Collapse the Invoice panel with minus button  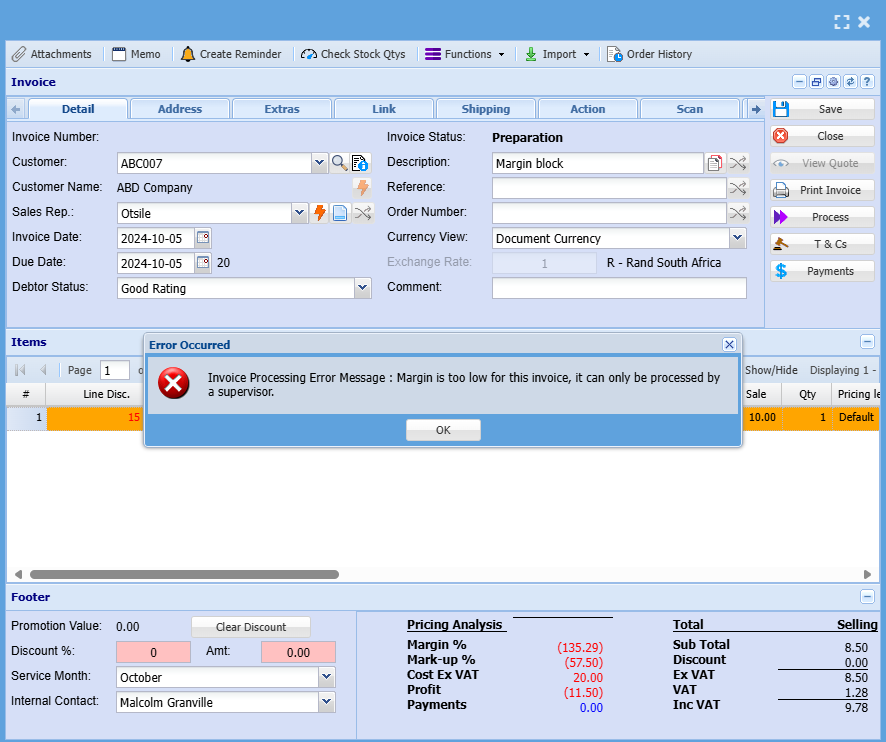(x=799, y=82)
